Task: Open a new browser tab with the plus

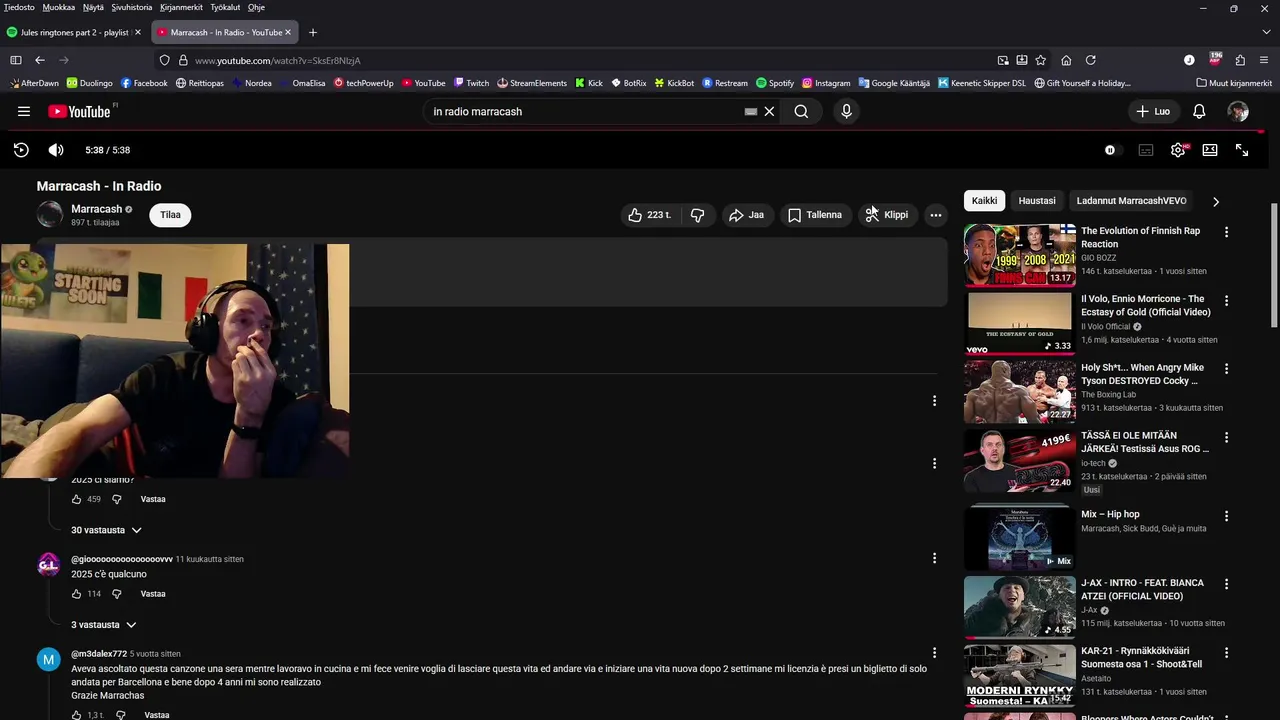Action: pyautogui.click(x=313, y=32)
